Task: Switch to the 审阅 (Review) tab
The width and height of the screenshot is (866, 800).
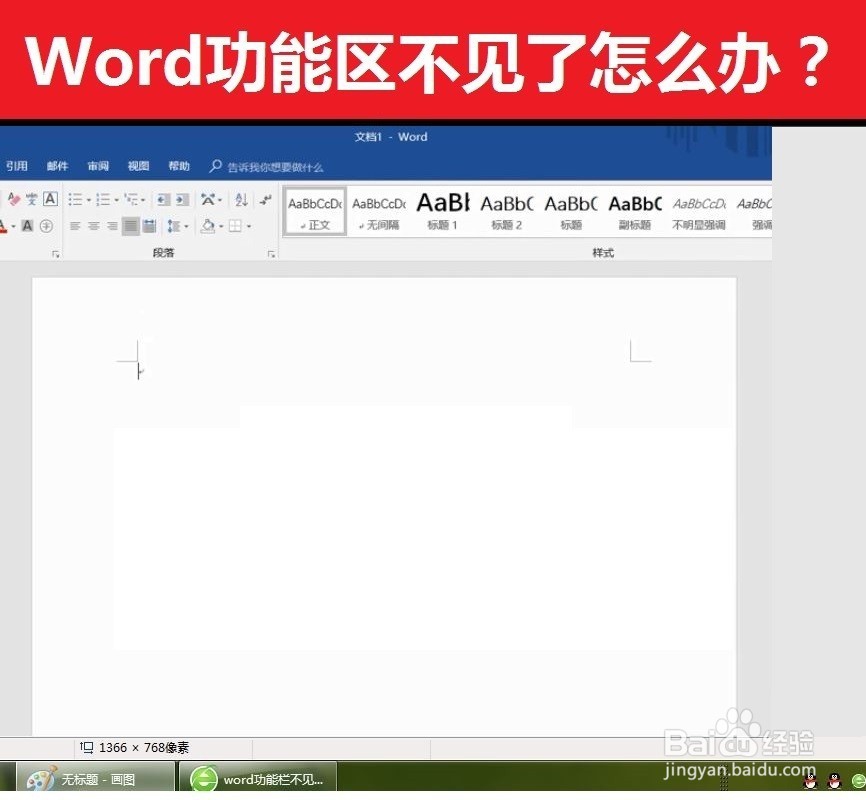Action: (98, 166)
